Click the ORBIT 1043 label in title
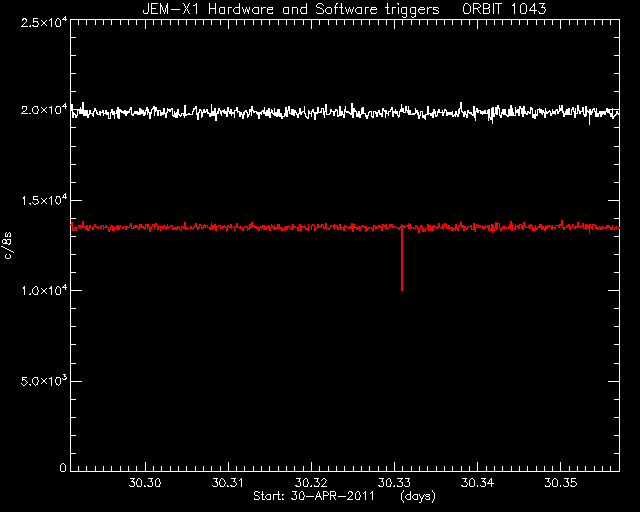 click(504, 9)
